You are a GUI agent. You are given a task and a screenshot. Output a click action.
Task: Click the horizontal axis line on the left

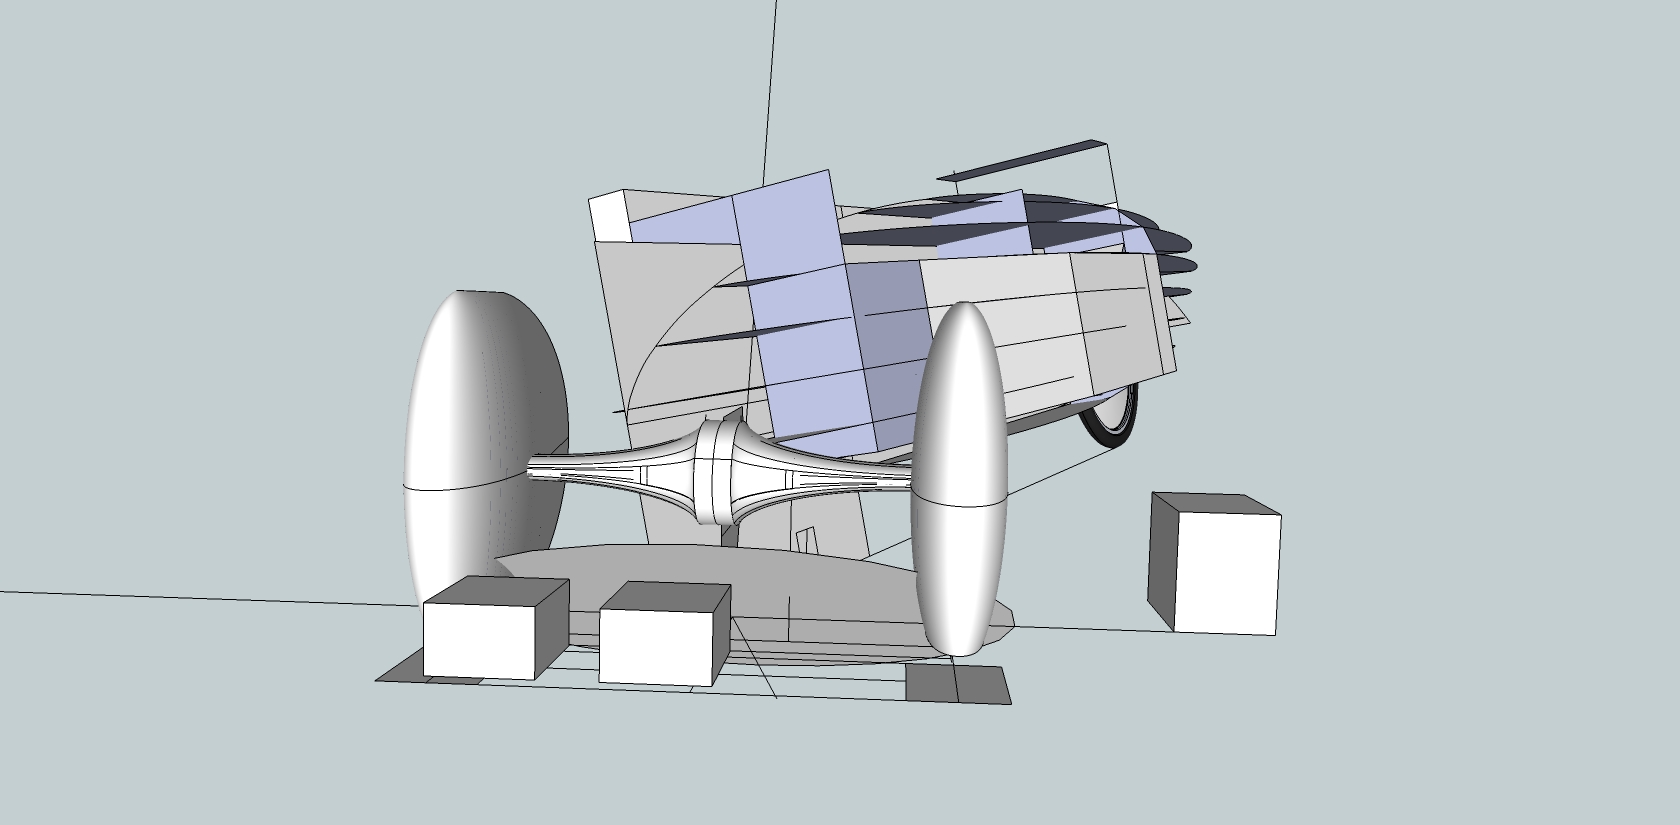200,598
